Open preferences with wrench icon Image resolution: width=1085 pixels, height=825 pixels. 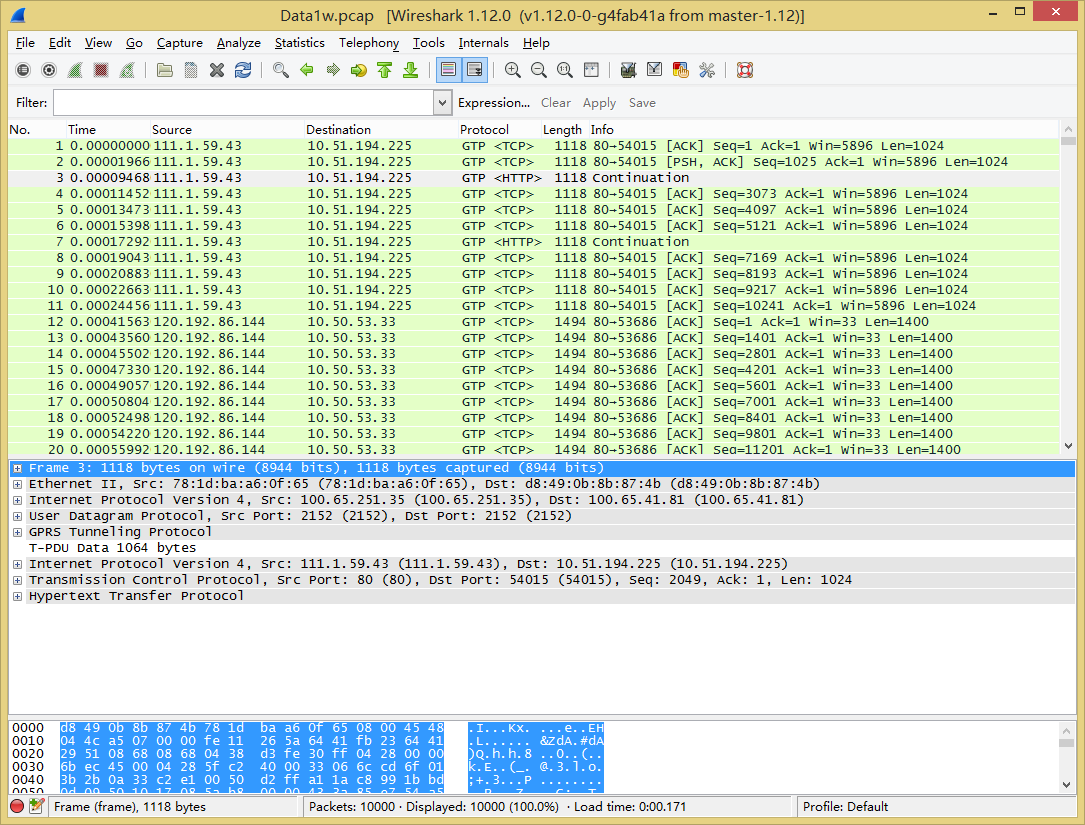(x=706, y=70)
